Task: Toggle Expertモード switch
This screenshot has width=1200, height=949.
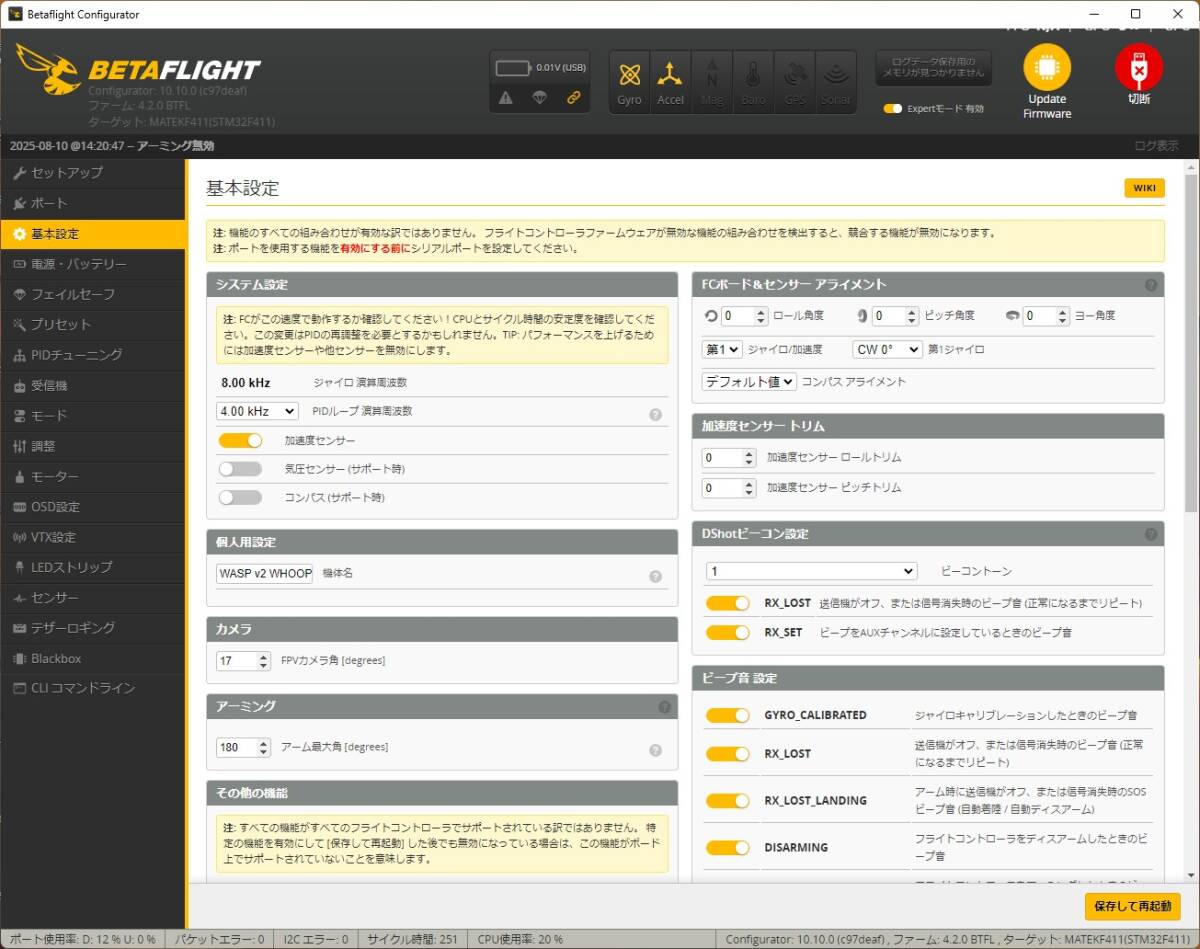Action: tap(893, 109)
